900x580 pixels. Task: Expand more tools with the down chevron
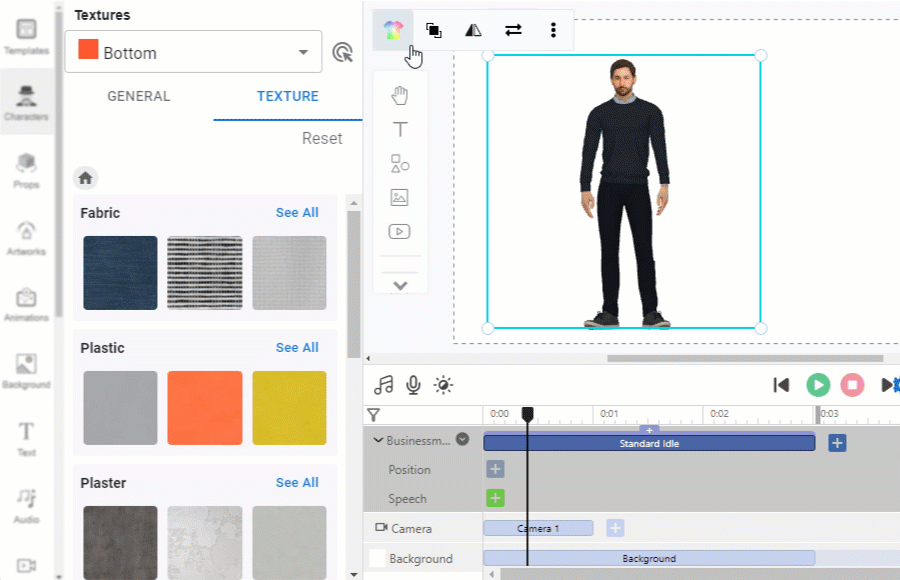click(x=400, y=285)
